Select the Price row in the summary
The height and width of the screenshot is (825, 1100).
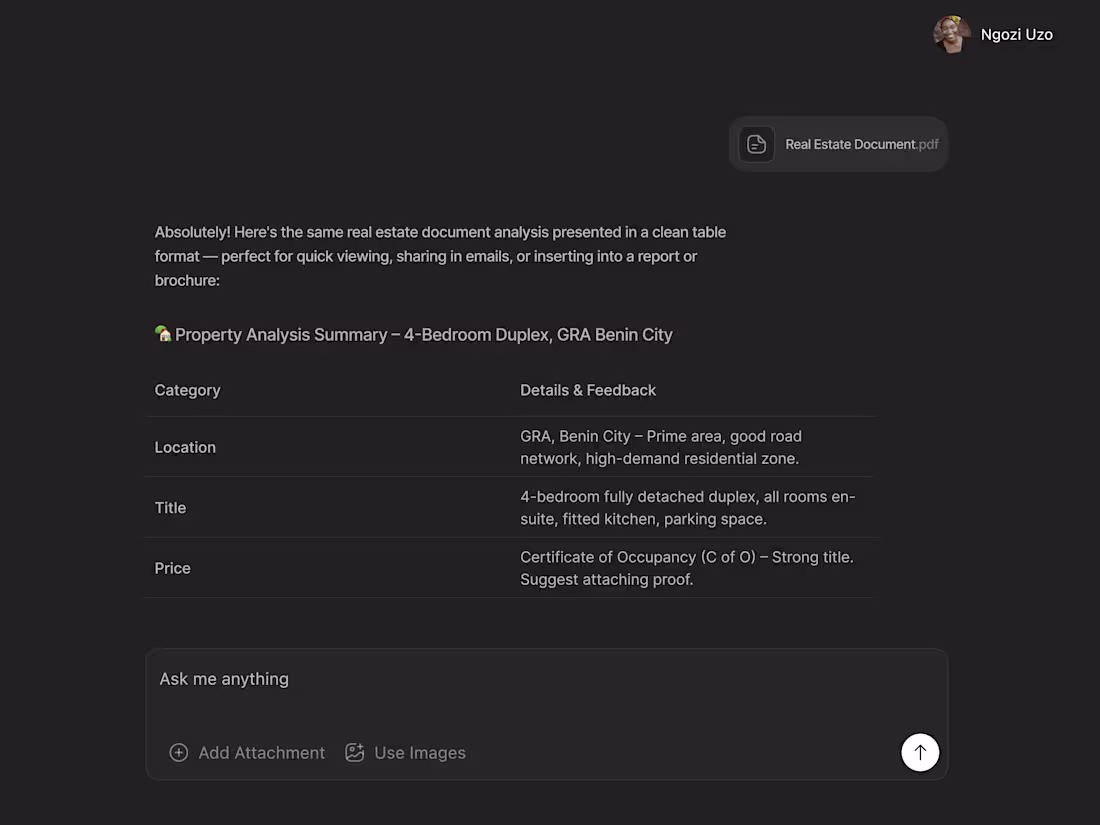(x=172, y=567)
